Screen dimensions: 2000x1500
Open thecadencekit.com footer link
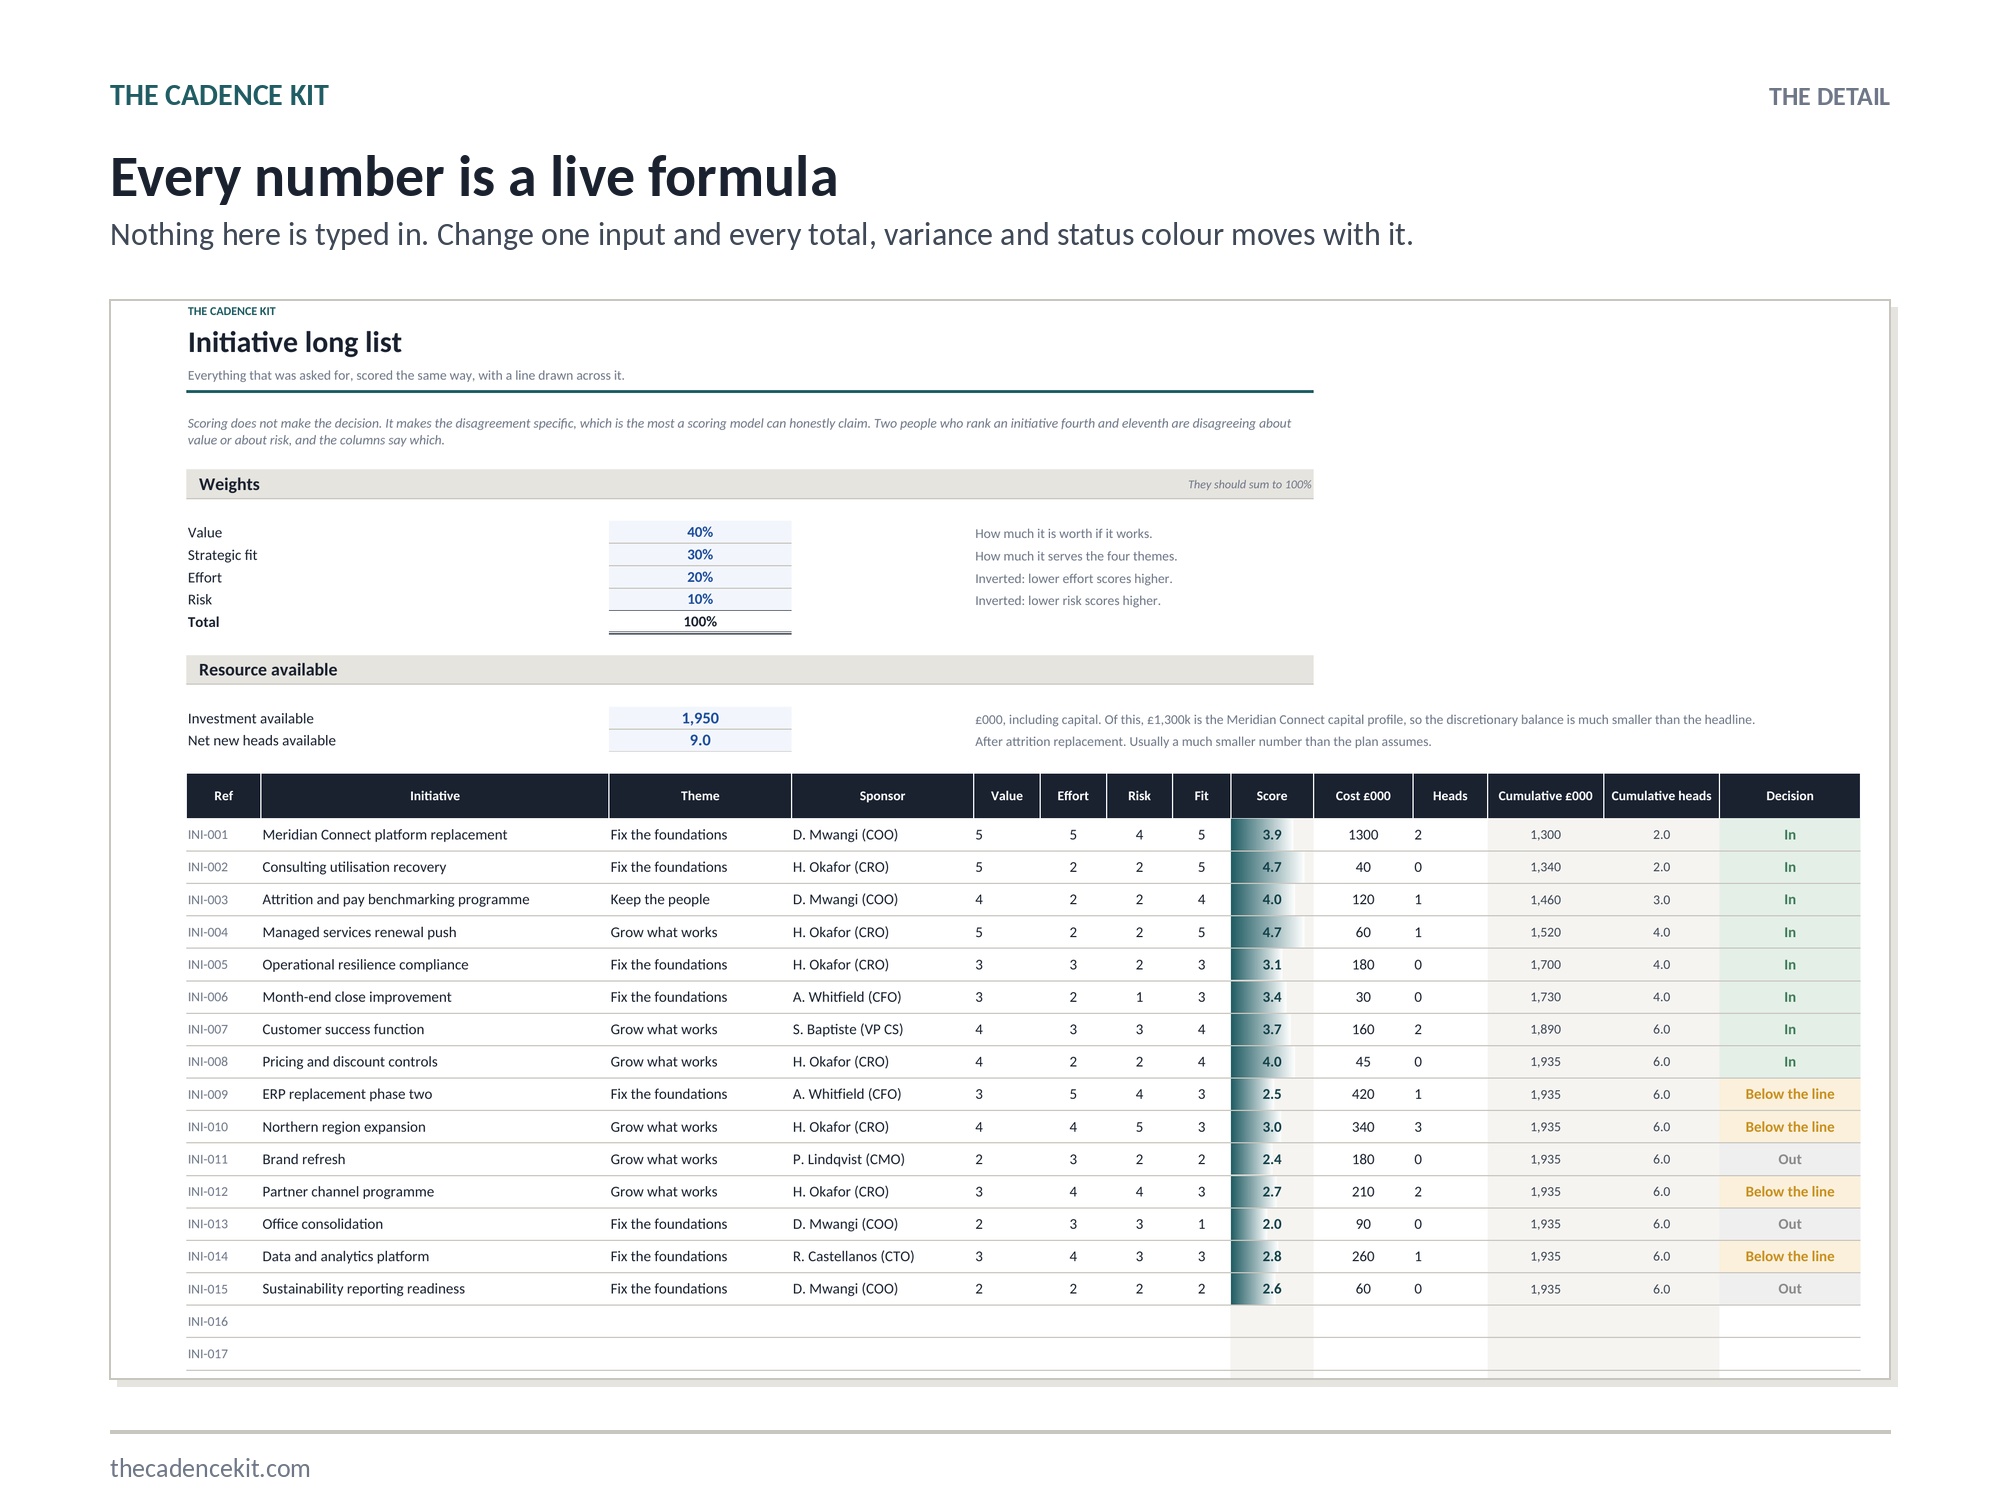point(210,1468)
